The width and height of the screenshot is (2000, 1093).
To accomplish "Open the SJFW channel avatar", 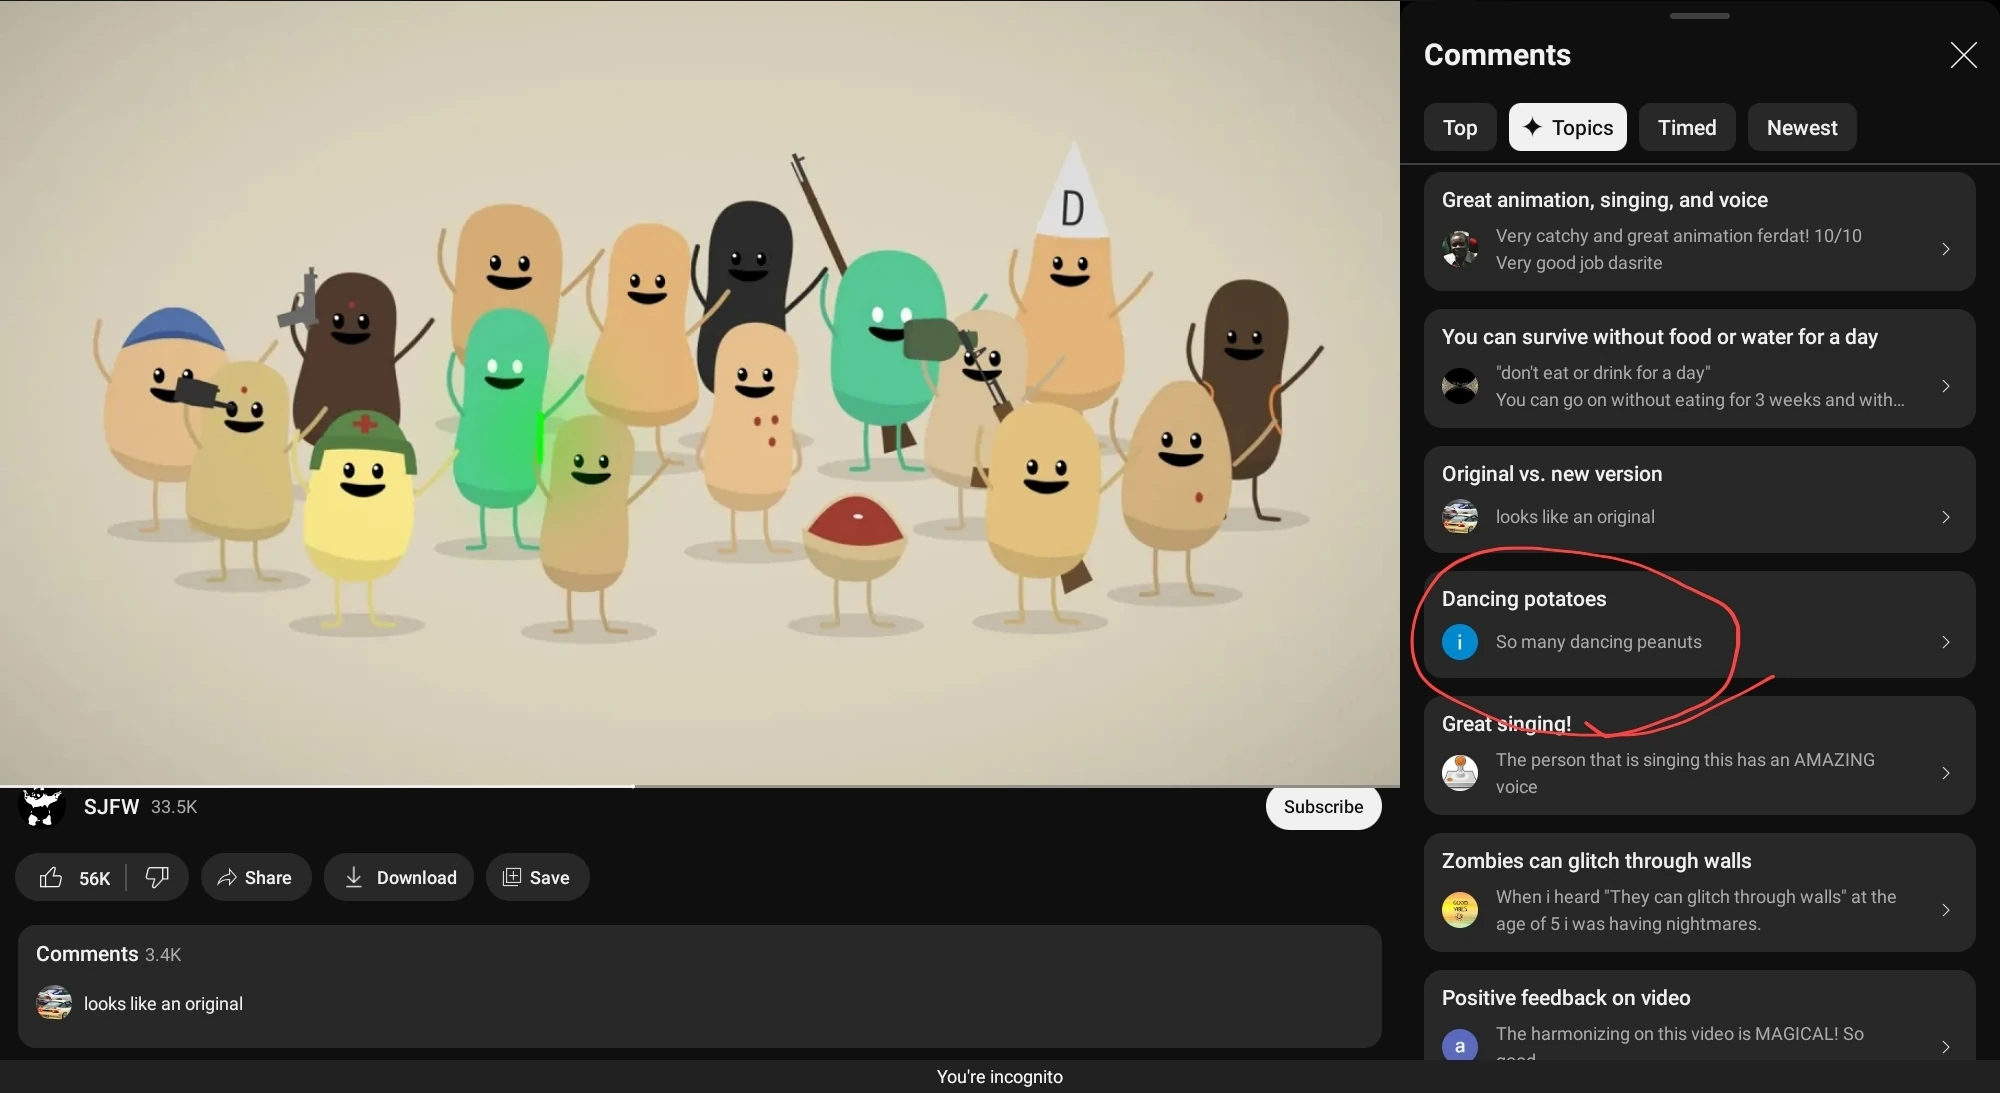I will click(41, 807).
